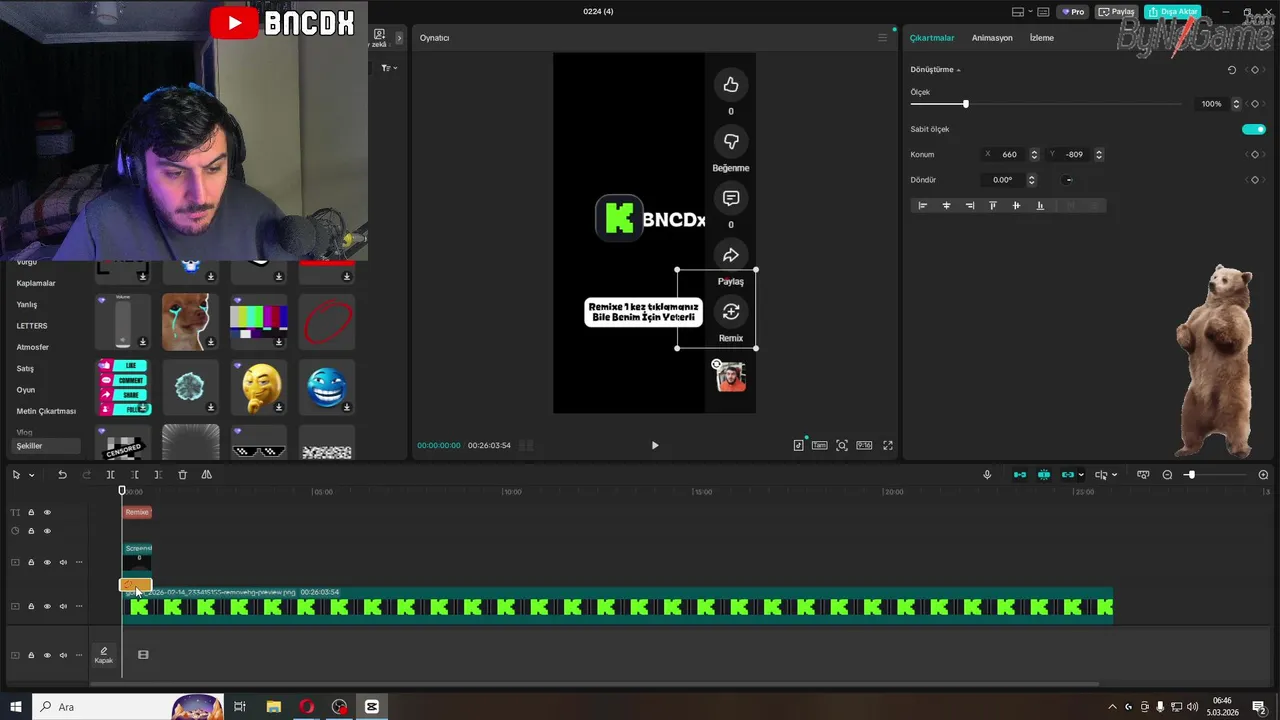The image size is (1280, 720).
Task: Delete the part left of the playhead
Action: (134, 475)
